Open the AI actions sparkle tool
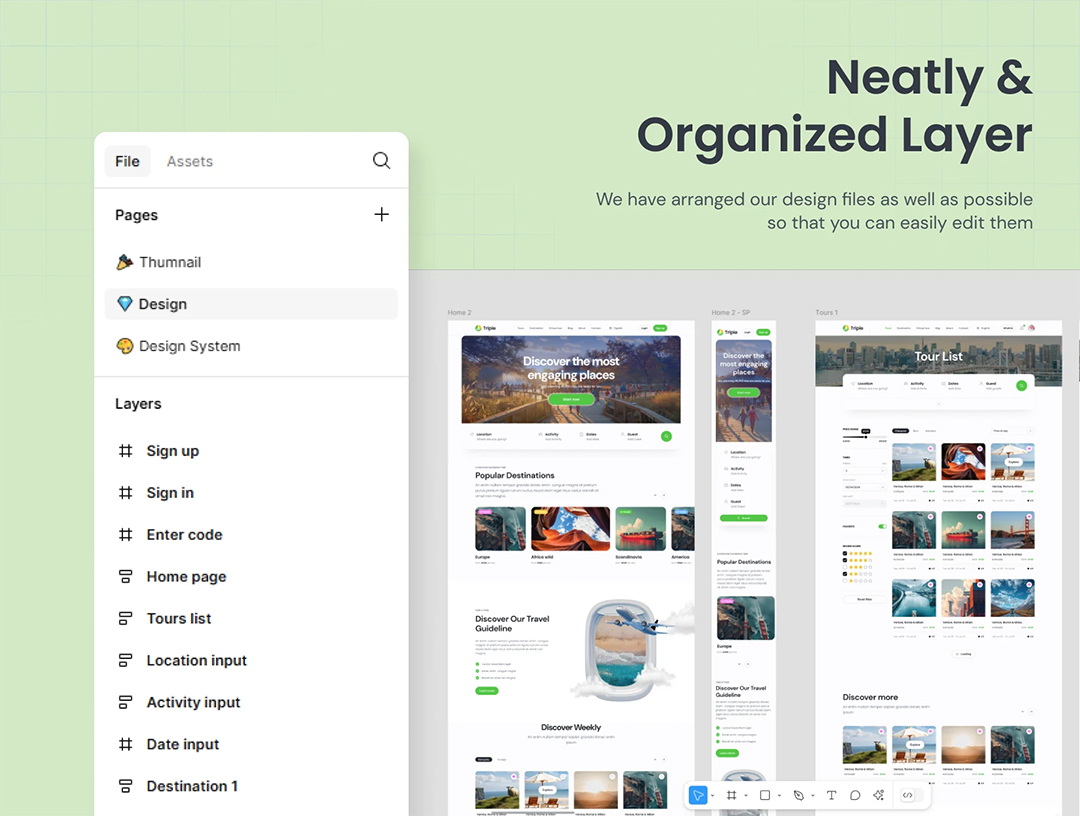Viewport: 1080px width, 816px height. click(879, 795)
